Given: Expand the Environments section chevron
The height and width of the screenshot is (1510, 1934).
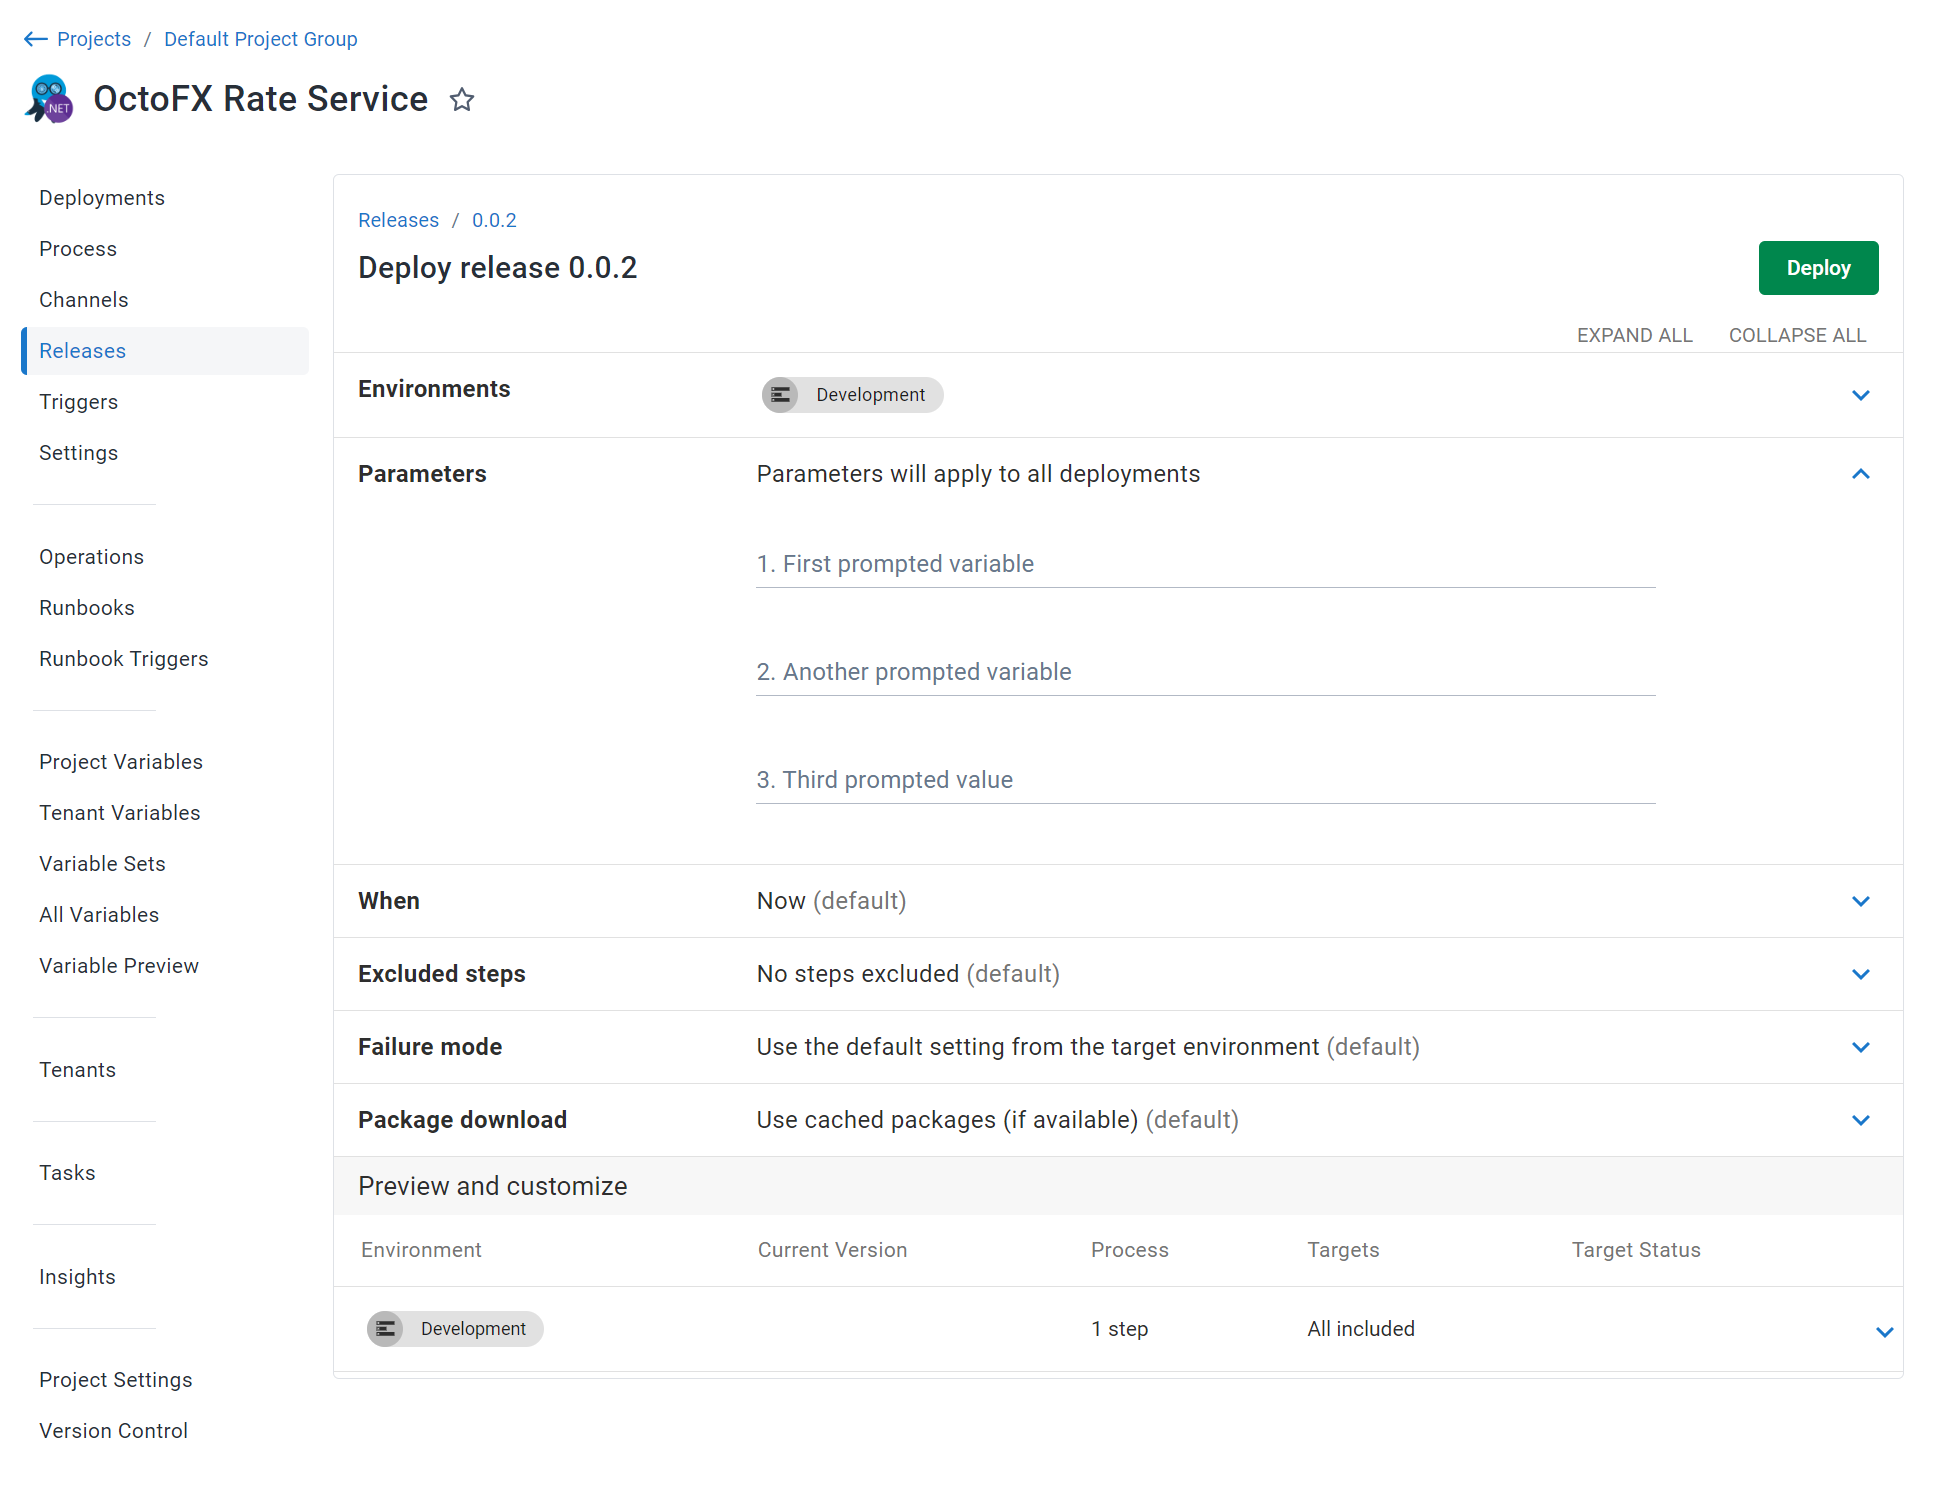Looking at the screenshot, I should (1860, 395).
